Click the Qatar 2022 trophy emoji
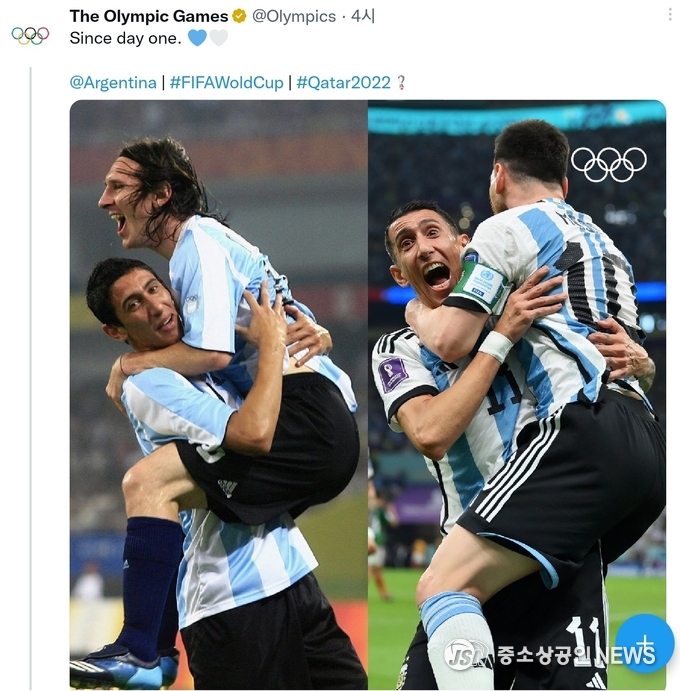The width and height of the screenshot is (680, 691). click(401, 82)
